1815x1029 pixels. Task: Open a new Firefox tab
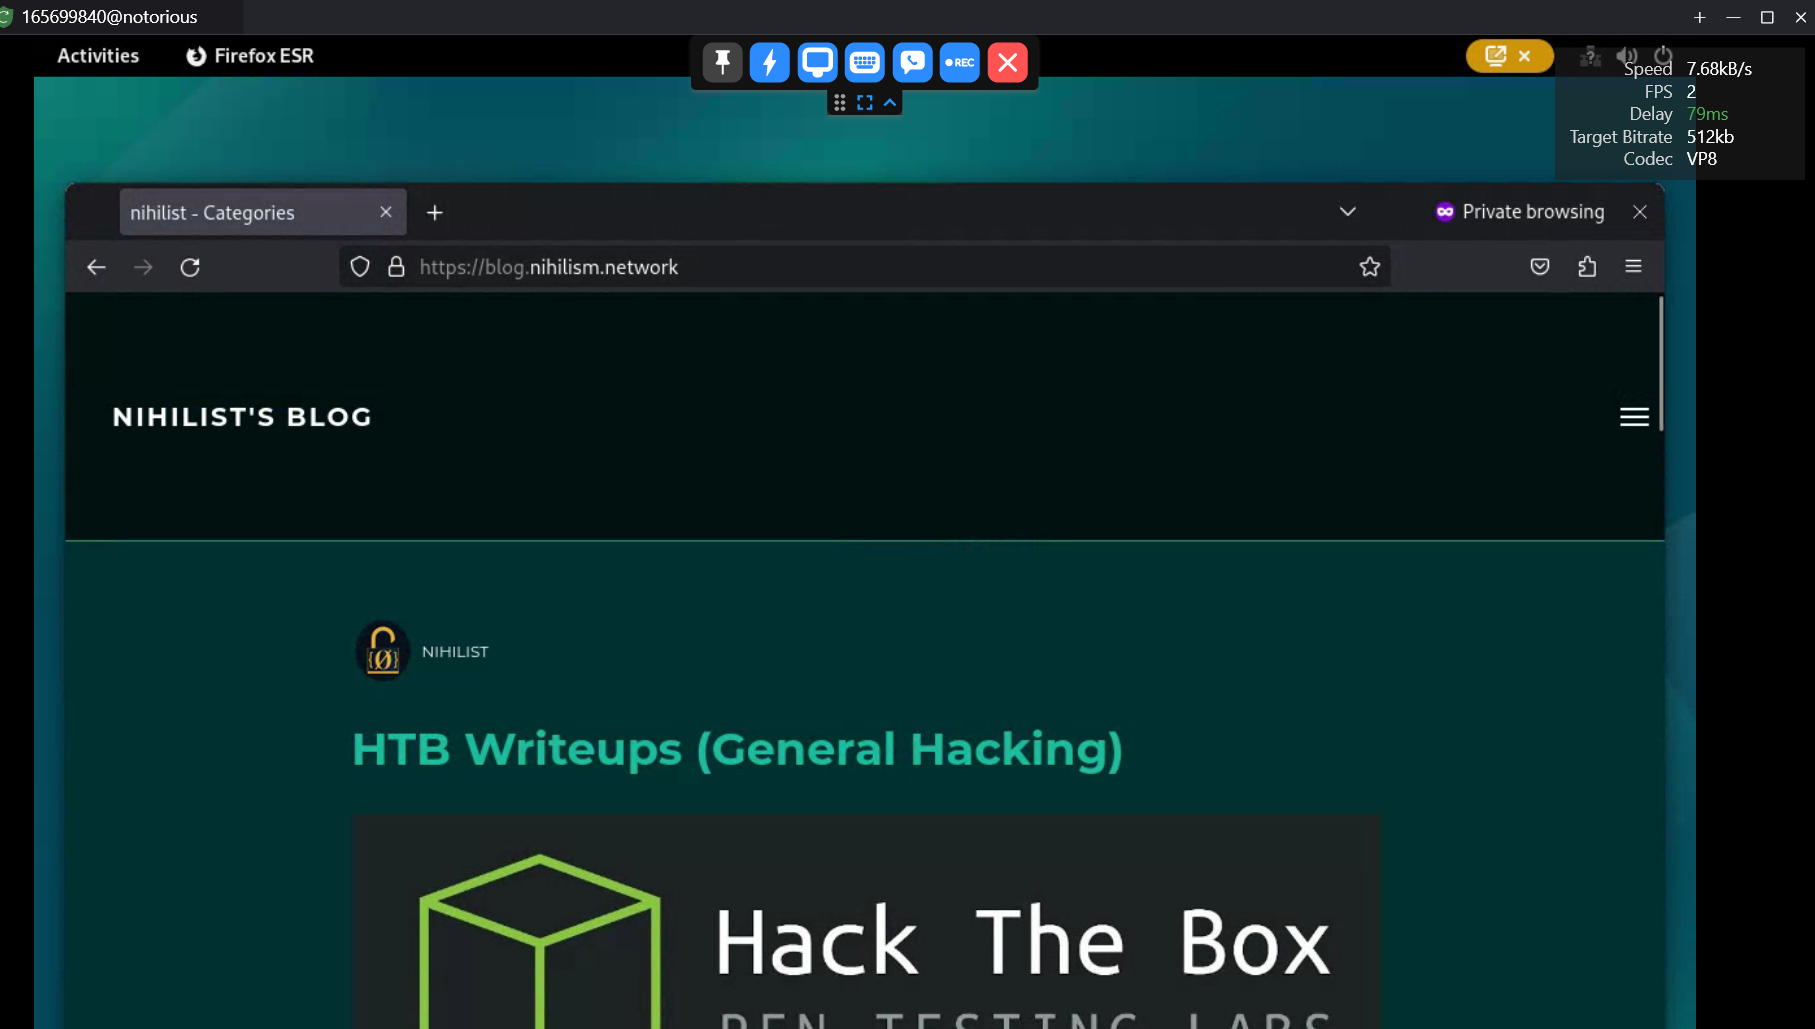[434, 212]
